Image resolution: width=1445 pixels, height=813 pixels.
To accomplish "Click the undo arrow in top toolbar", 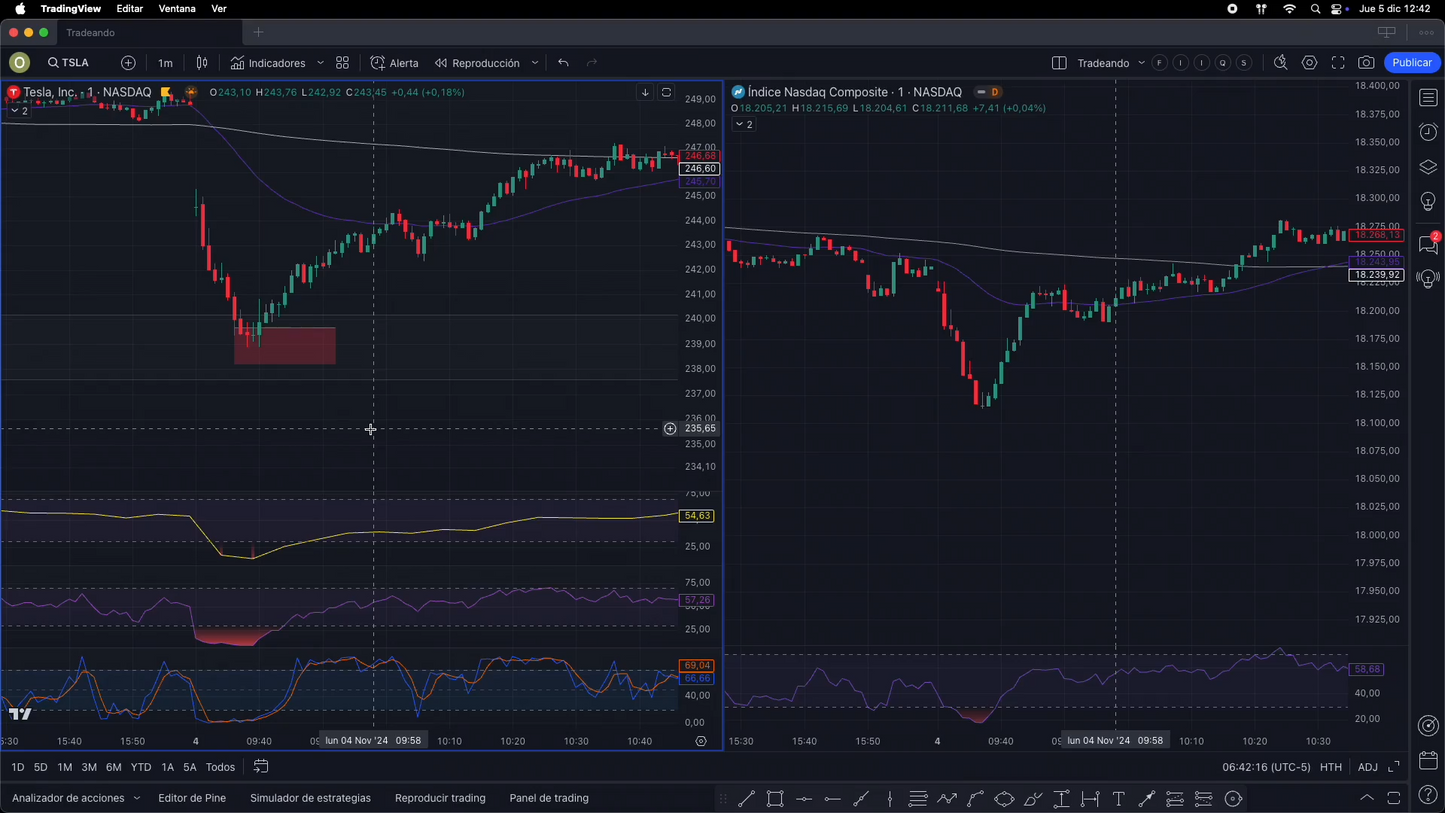I will [564, 63].
